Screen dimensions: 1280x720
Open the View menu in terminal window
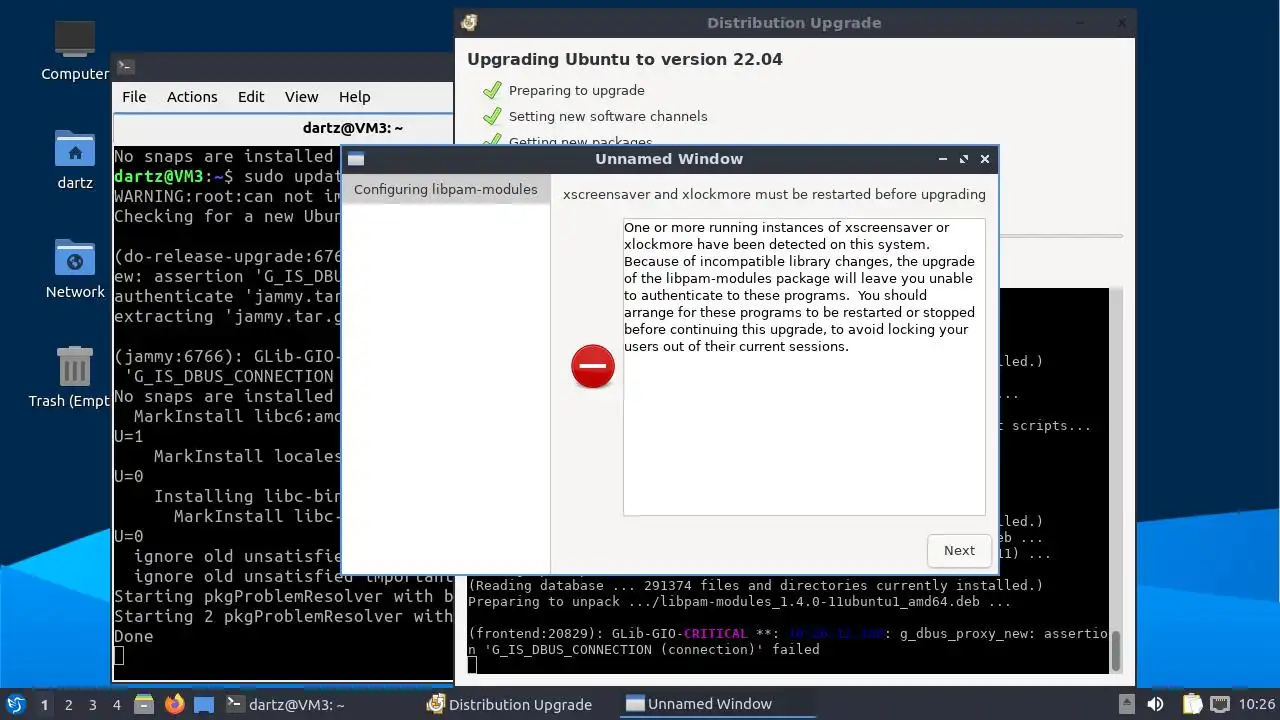(301, 97)
